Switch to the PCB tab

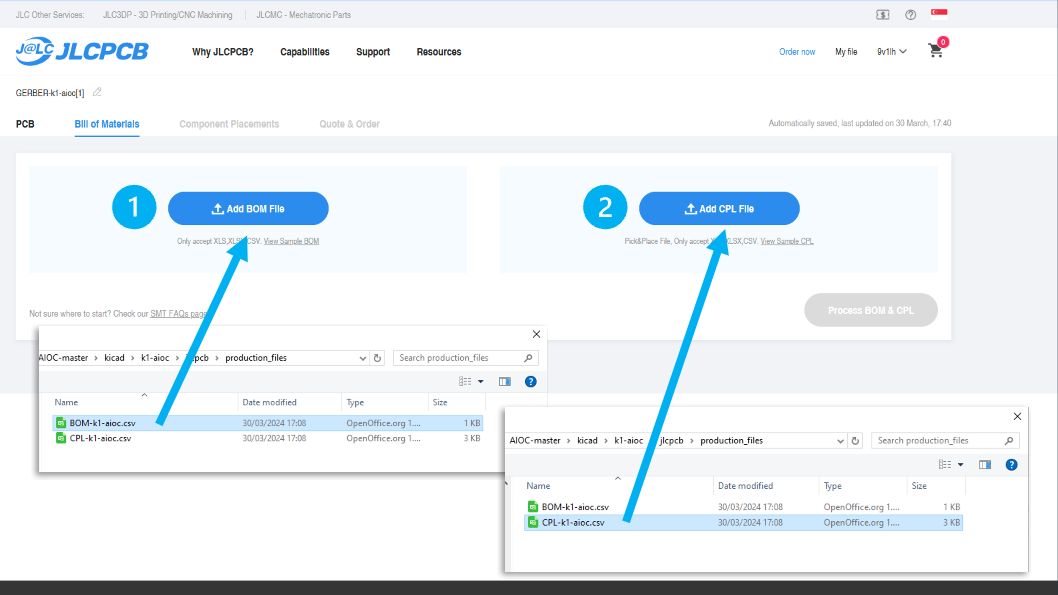(x=25, y=124)
